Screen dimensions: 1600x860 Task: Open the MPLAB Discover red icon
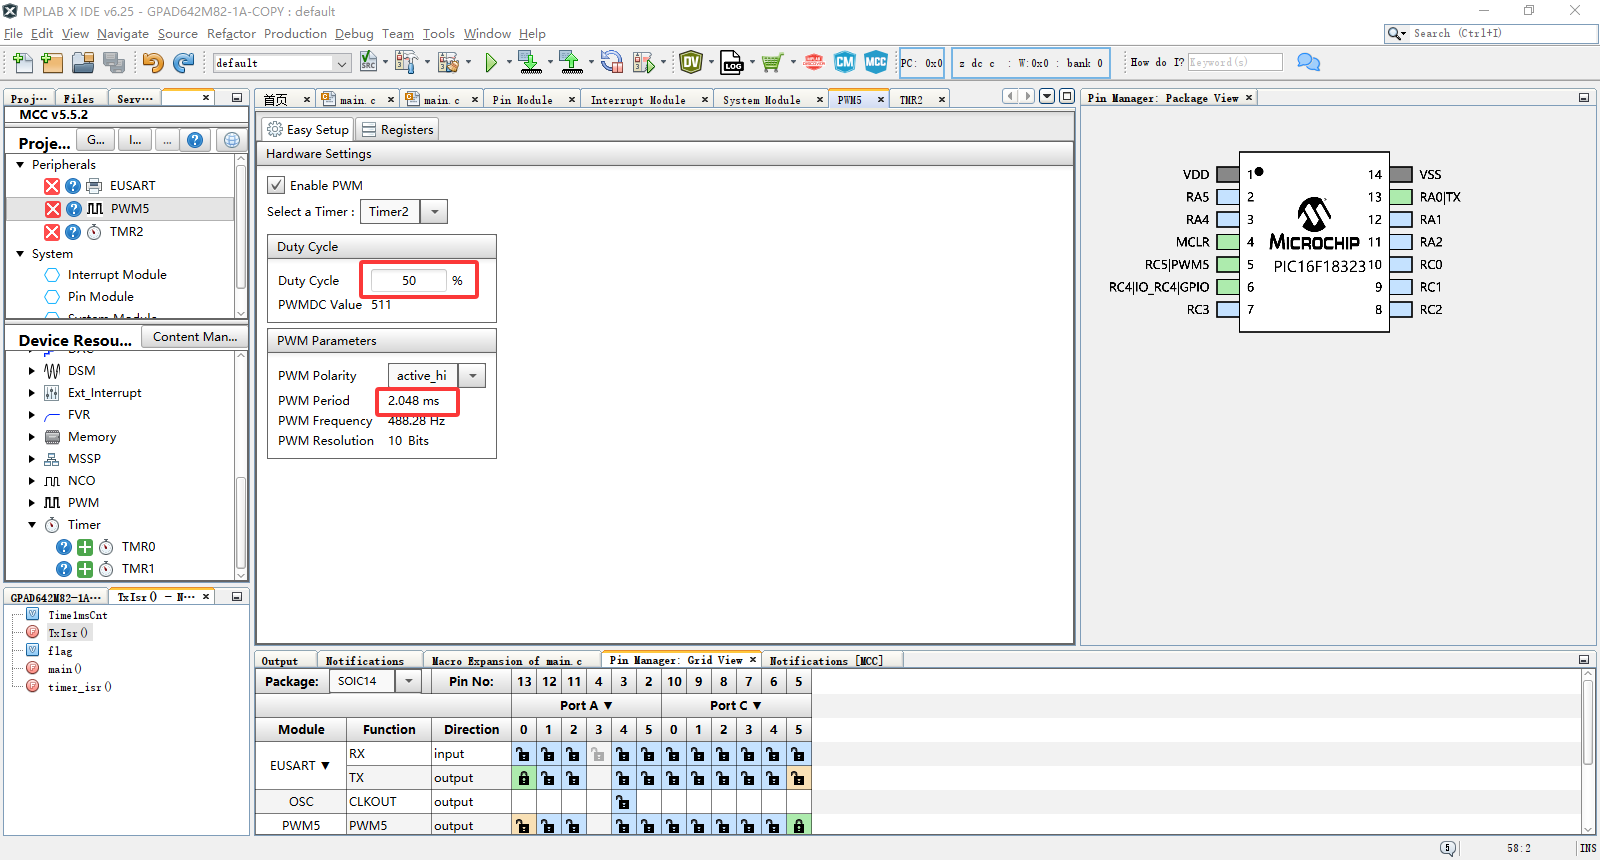pyautogui.click(x=814, y=62)
